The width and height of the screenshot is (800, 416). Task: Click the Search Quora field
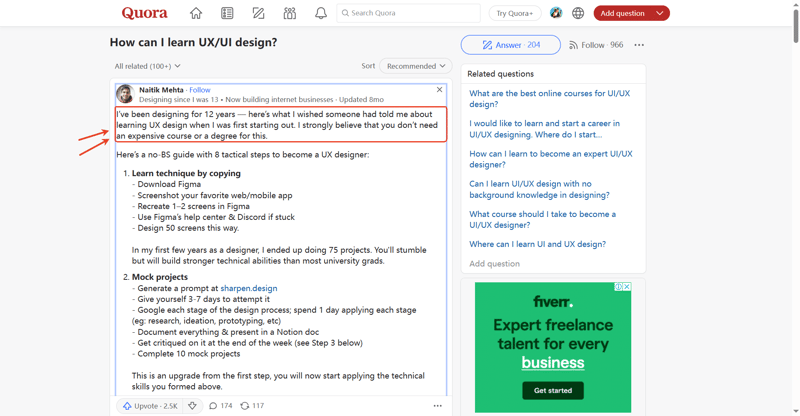click(408, 13)
